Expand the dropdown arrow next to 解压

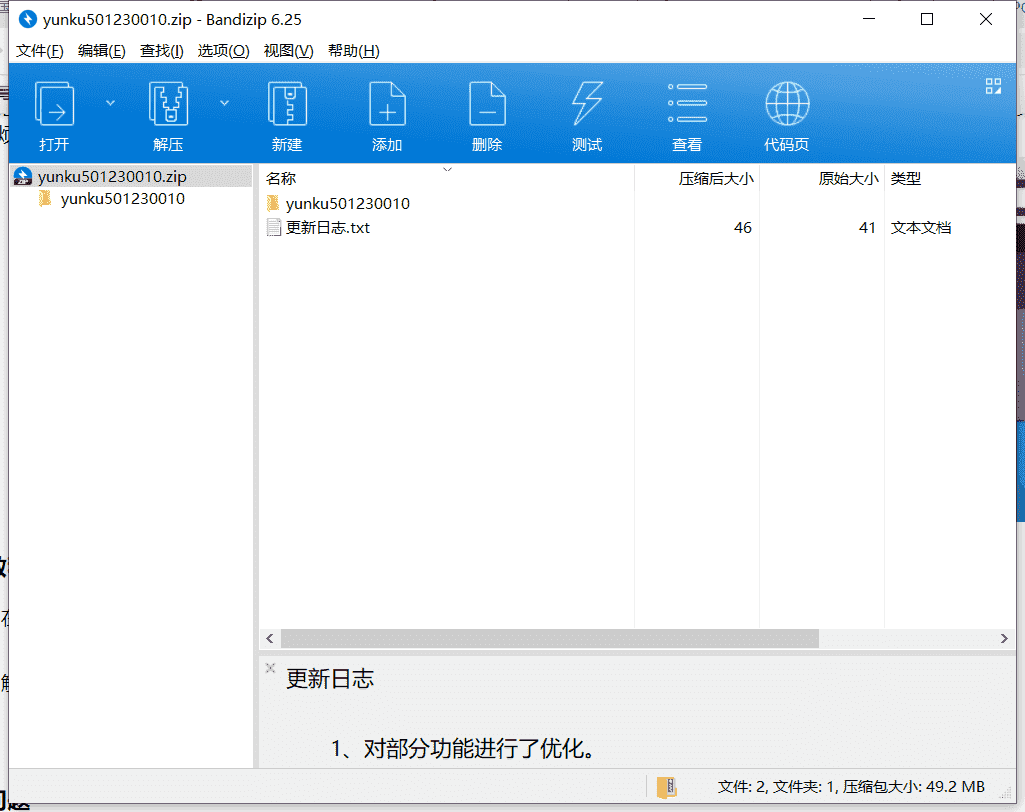point(224,103)
